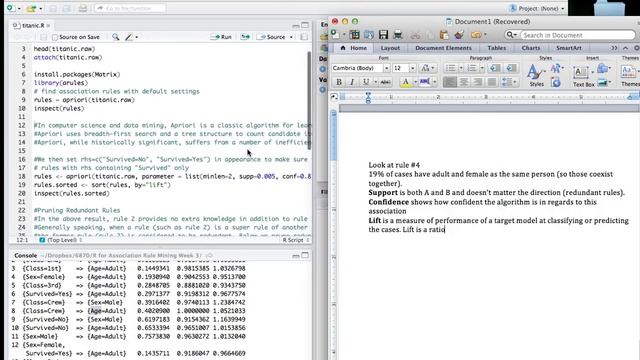
Task: Toggle center text alignment
Action: point(464,82)
